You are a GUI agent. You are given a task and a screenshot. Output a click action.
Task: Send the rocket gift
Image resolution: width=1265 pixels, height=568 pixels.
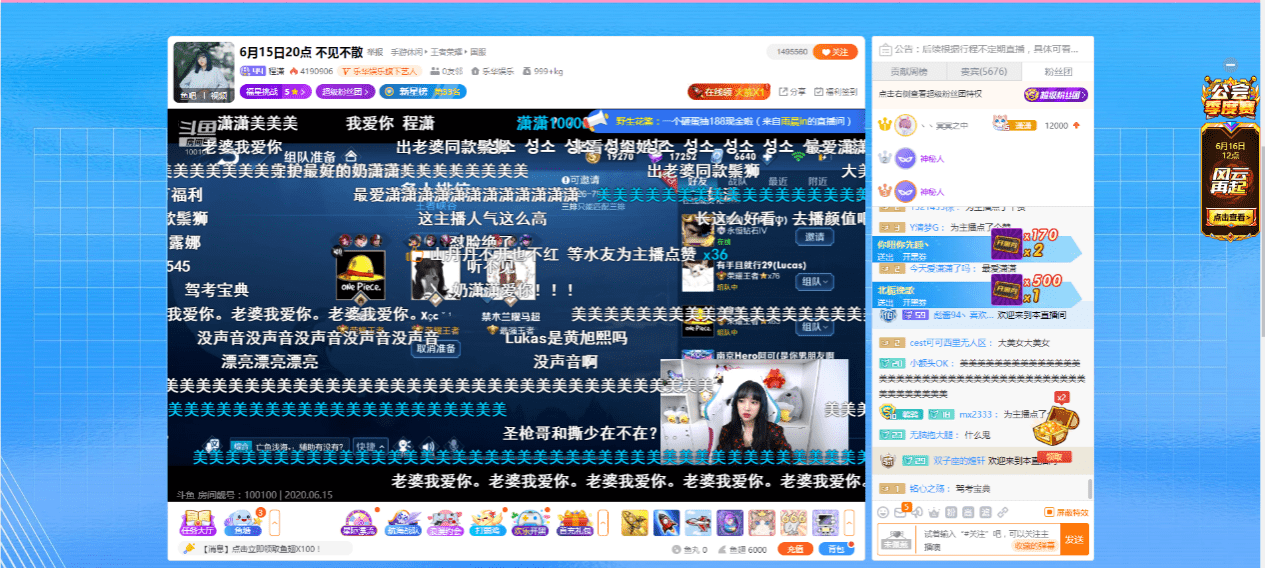(x=667, y=521)
